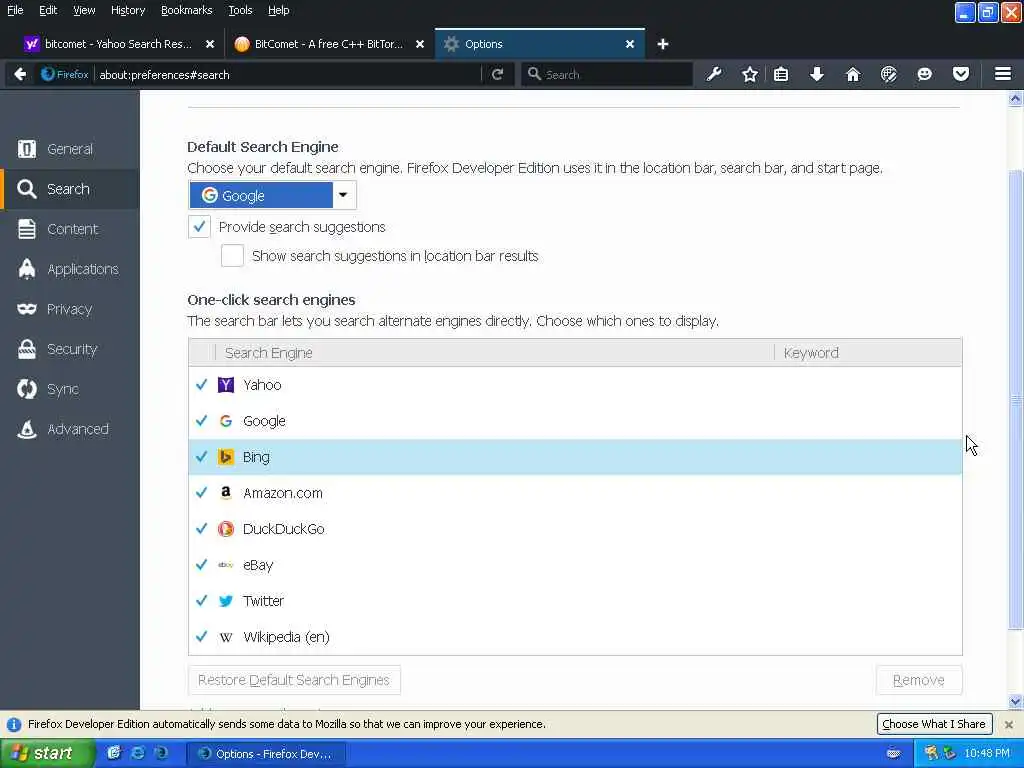Screen dimensions: 1024x768
Task: Click Choose What I Share button
Action: click(x=934, y=724)
